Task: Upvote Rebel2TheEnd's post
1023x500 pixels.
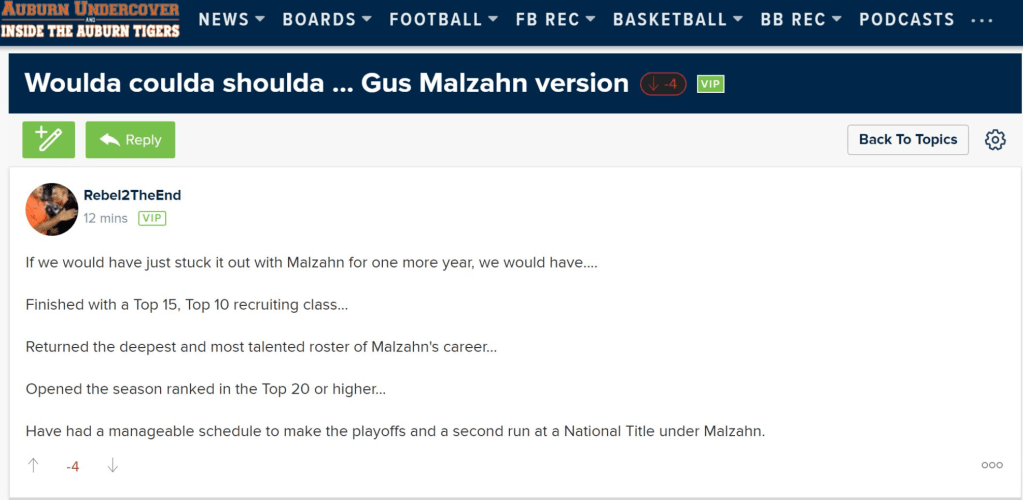Action: 34,465
